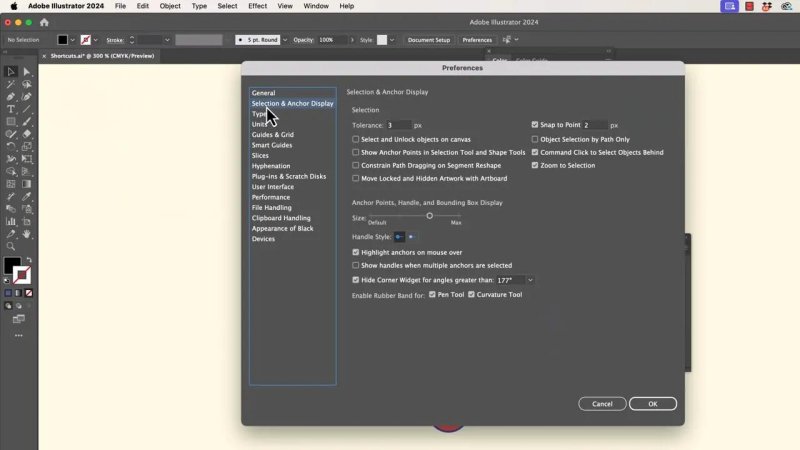Open control bar fill color dropdown arrow
The height and width of the screenshot is (450, 800).
pos(72,40)
